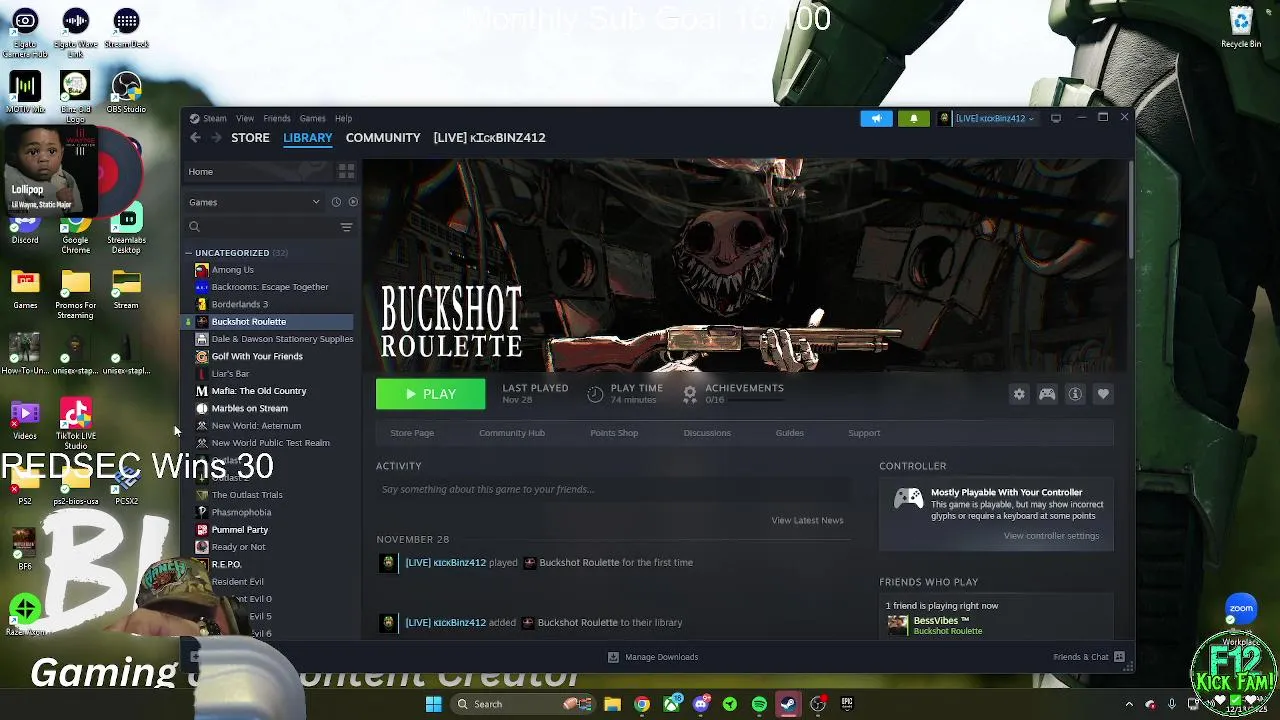Open the Support link

tap(864, 433)
